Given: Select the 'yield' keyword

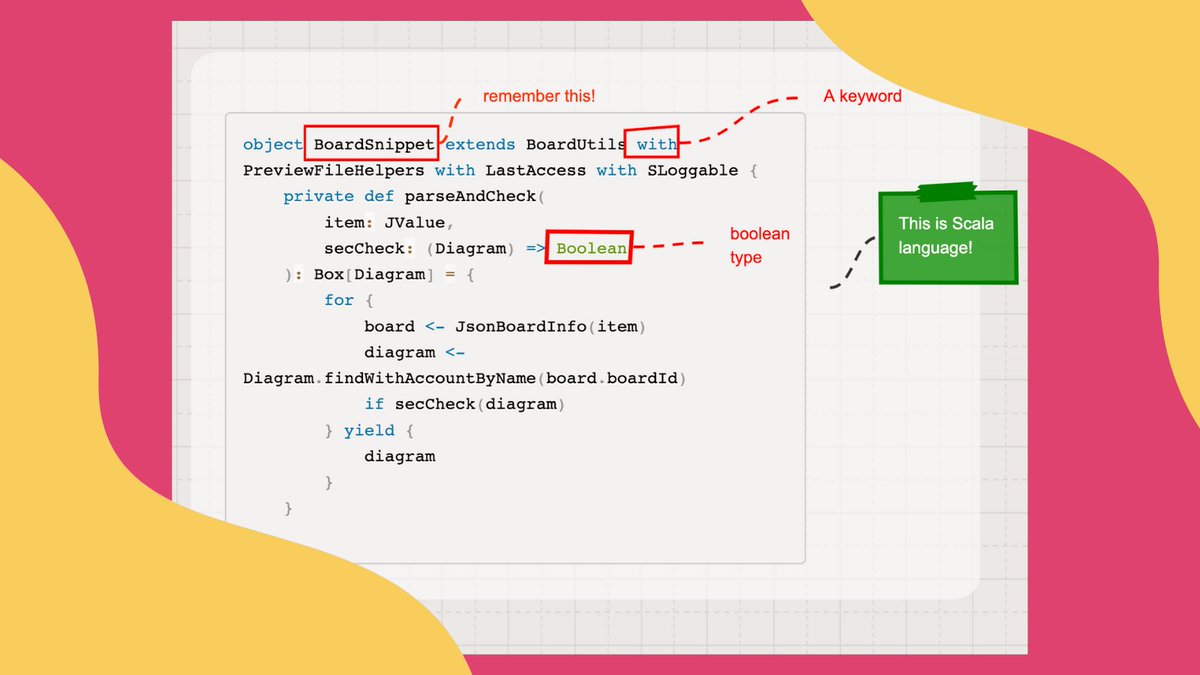Looking at the screenshot, I should [x=369, y=430].
